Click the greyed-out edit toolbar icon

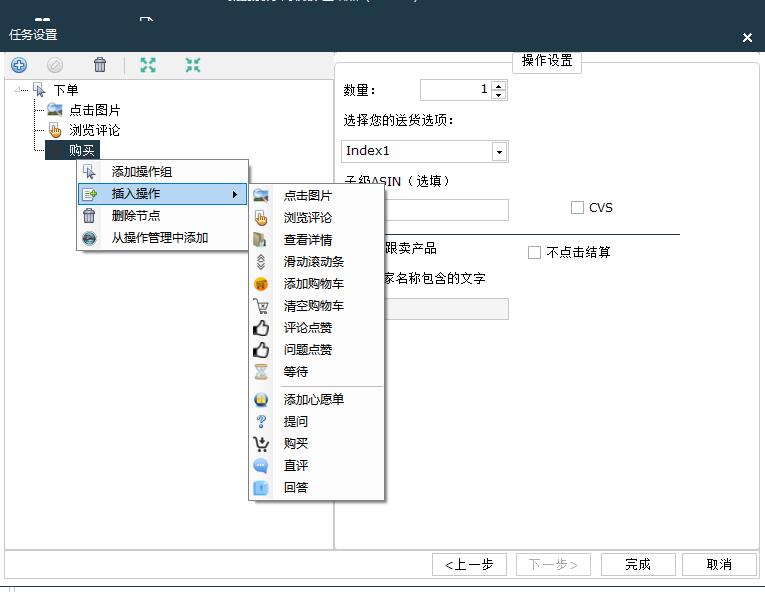(x=55, y=65)
